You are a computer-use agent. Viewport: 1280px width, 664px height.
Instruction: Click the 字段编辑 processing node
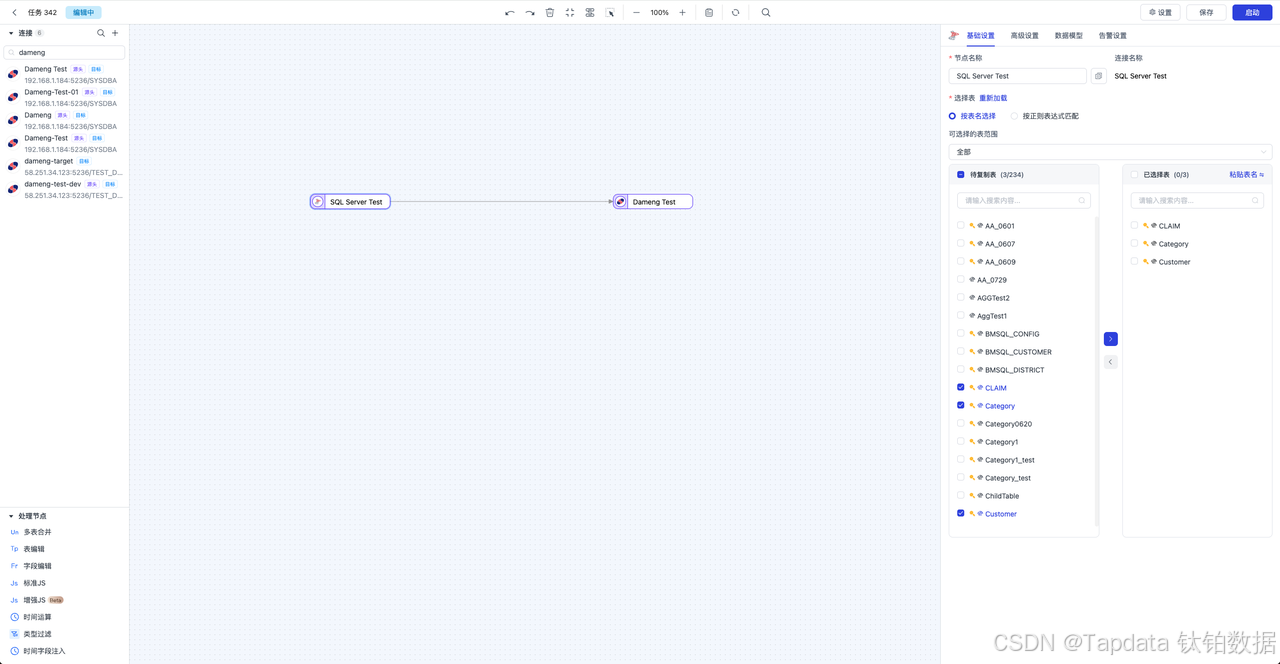[38, 566]
